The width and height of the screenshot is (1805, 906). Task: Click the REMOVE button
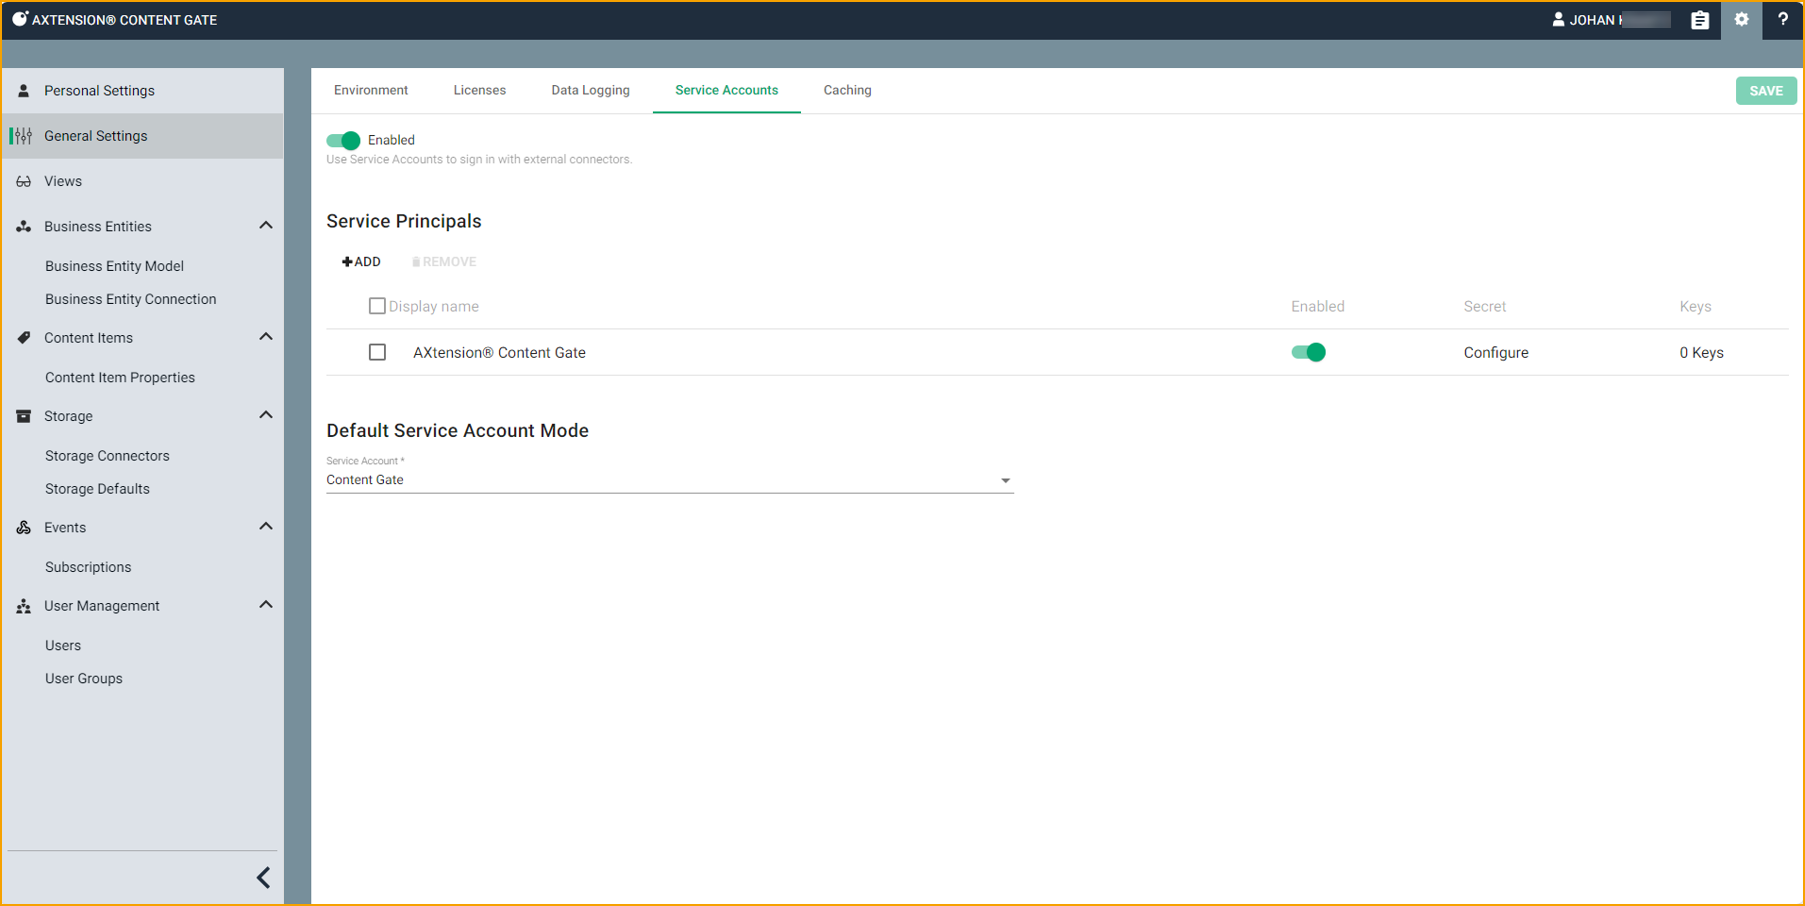click(x=444, y=262)
